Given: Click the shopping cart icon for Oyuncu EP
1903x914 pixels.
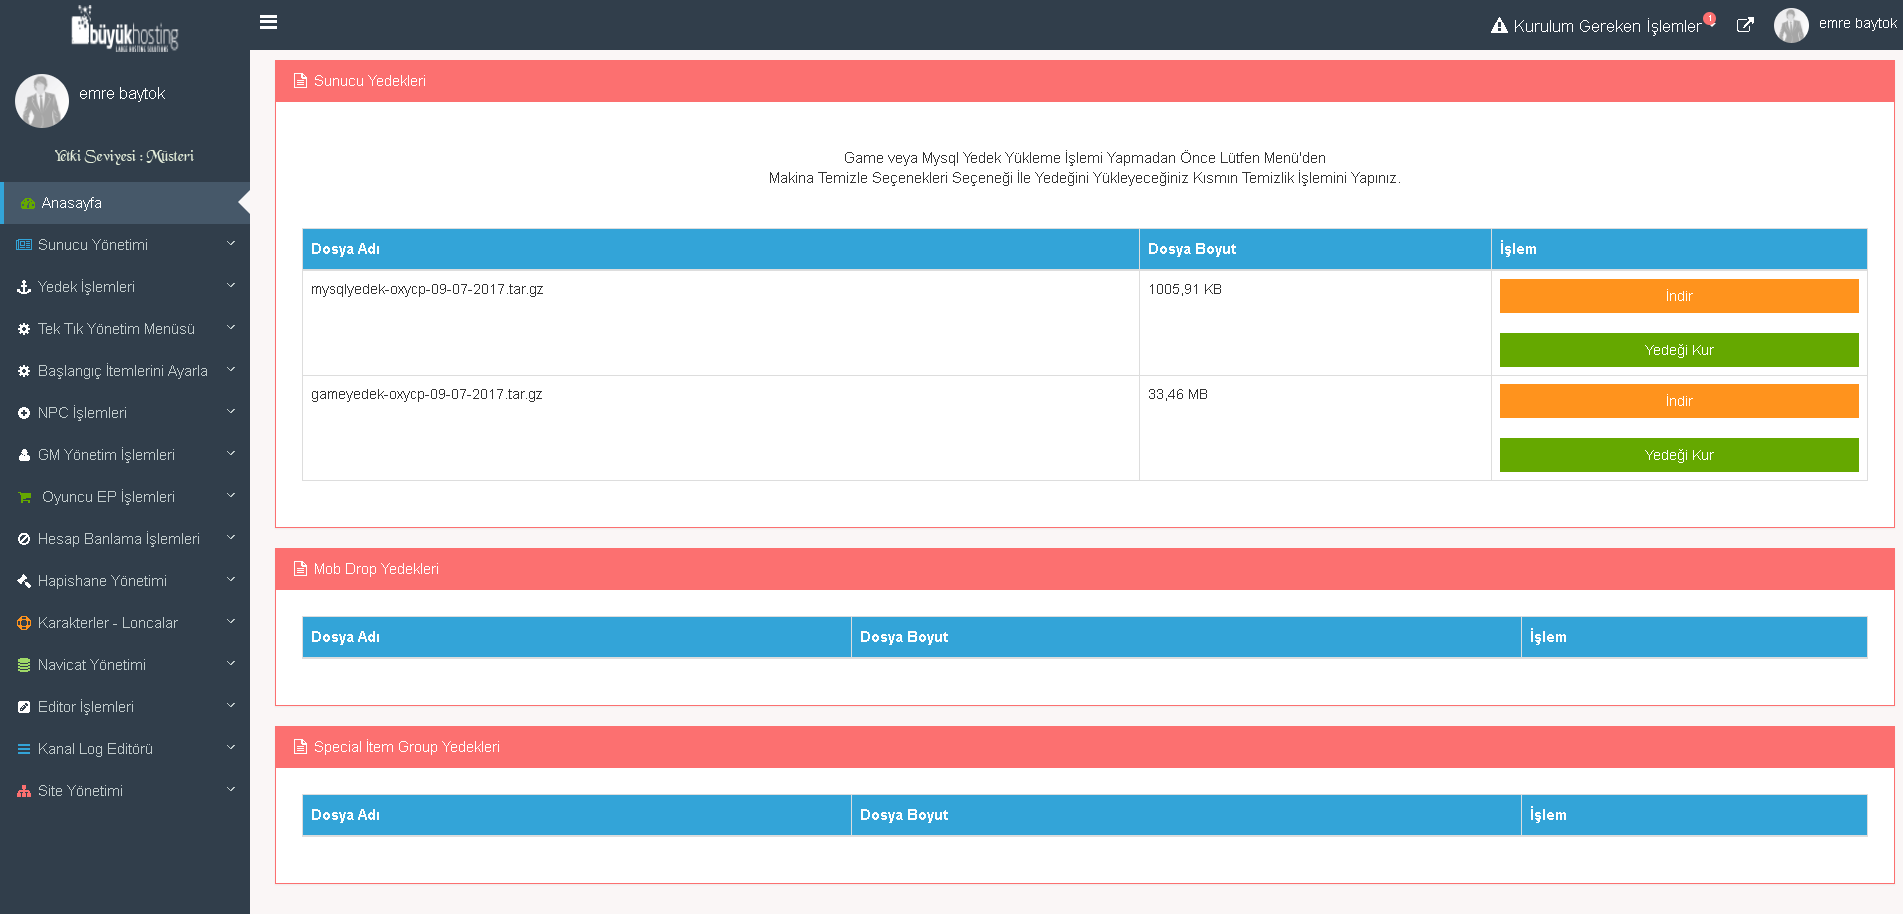Looking at the screenshot, I should point(25,497).
